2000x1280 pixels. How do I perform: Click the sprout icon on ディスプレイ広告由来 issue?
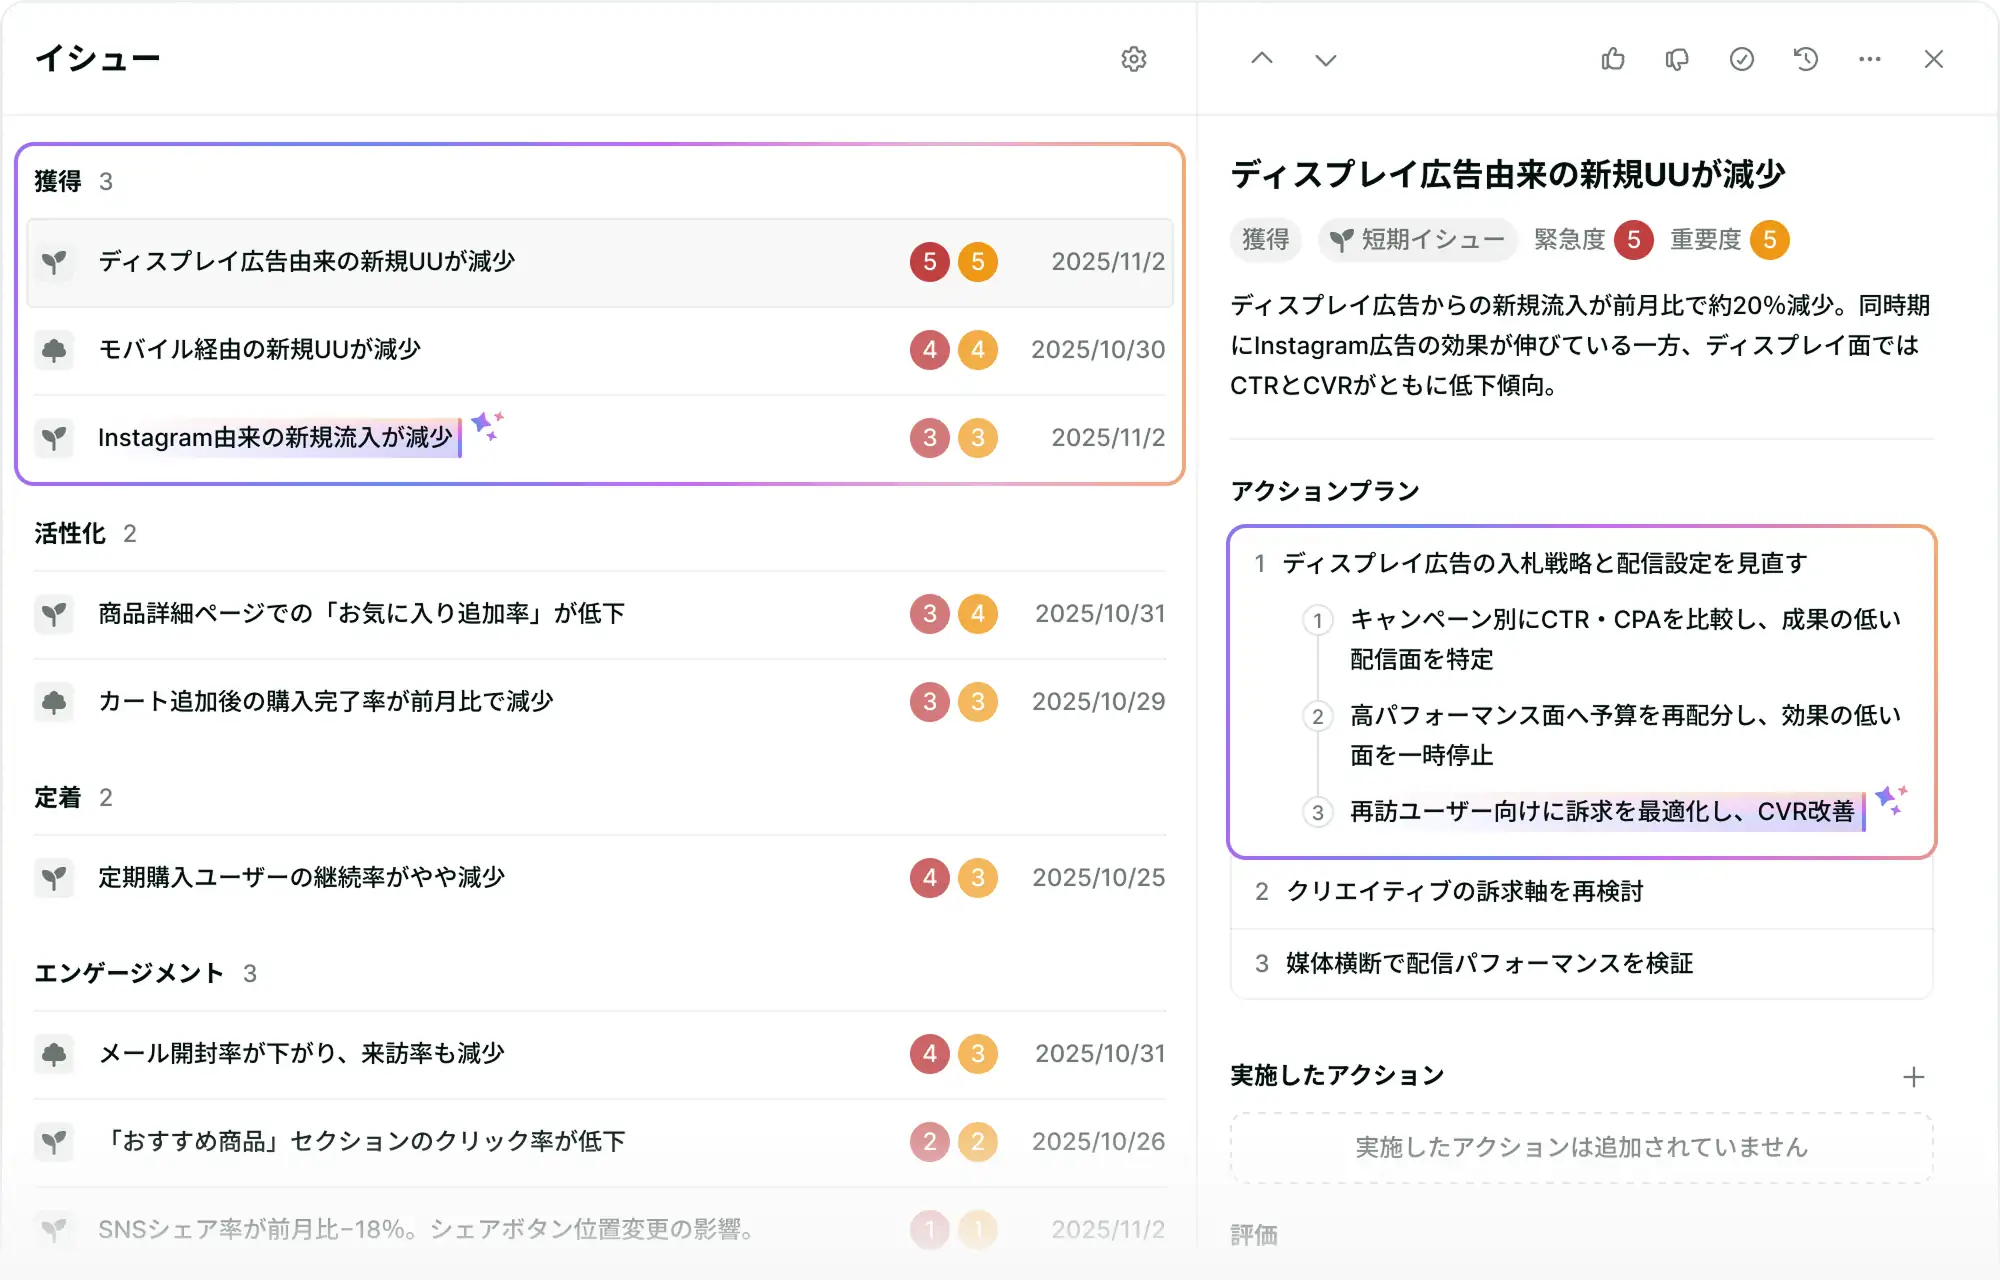pyautogui.click(x=55, y=262)
